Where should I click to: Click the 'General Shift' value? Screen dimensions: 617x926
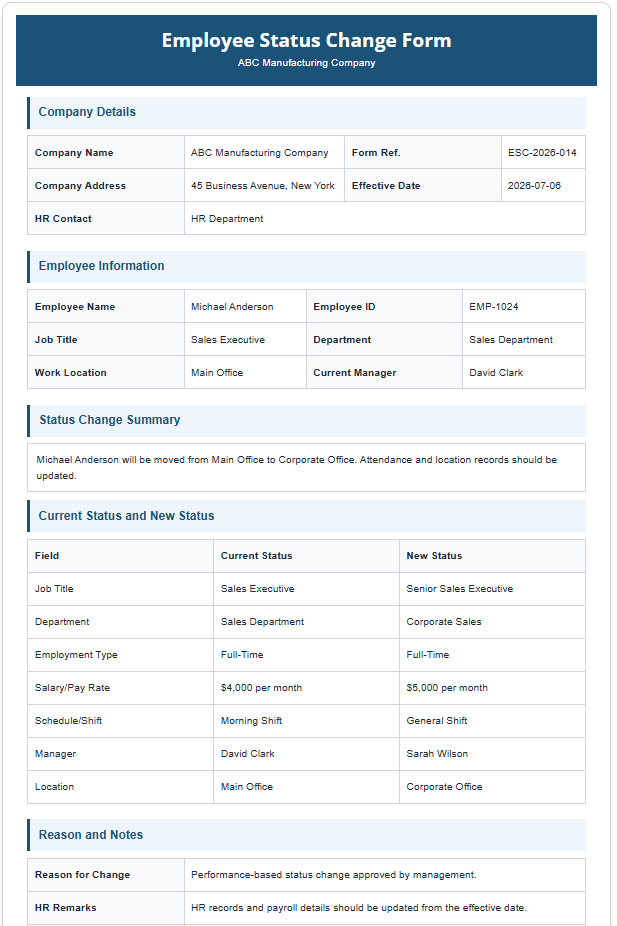[436, 721]
